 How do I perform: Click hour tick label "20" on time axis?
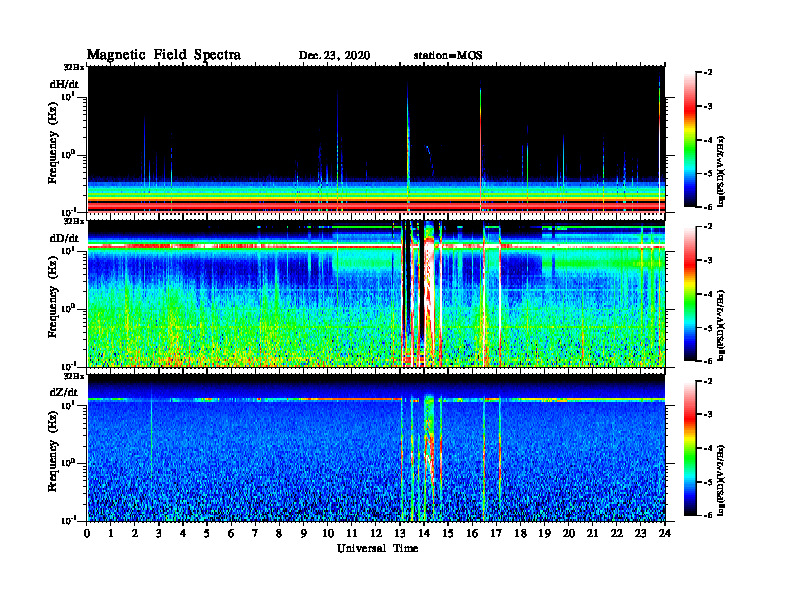coord(568,534)
